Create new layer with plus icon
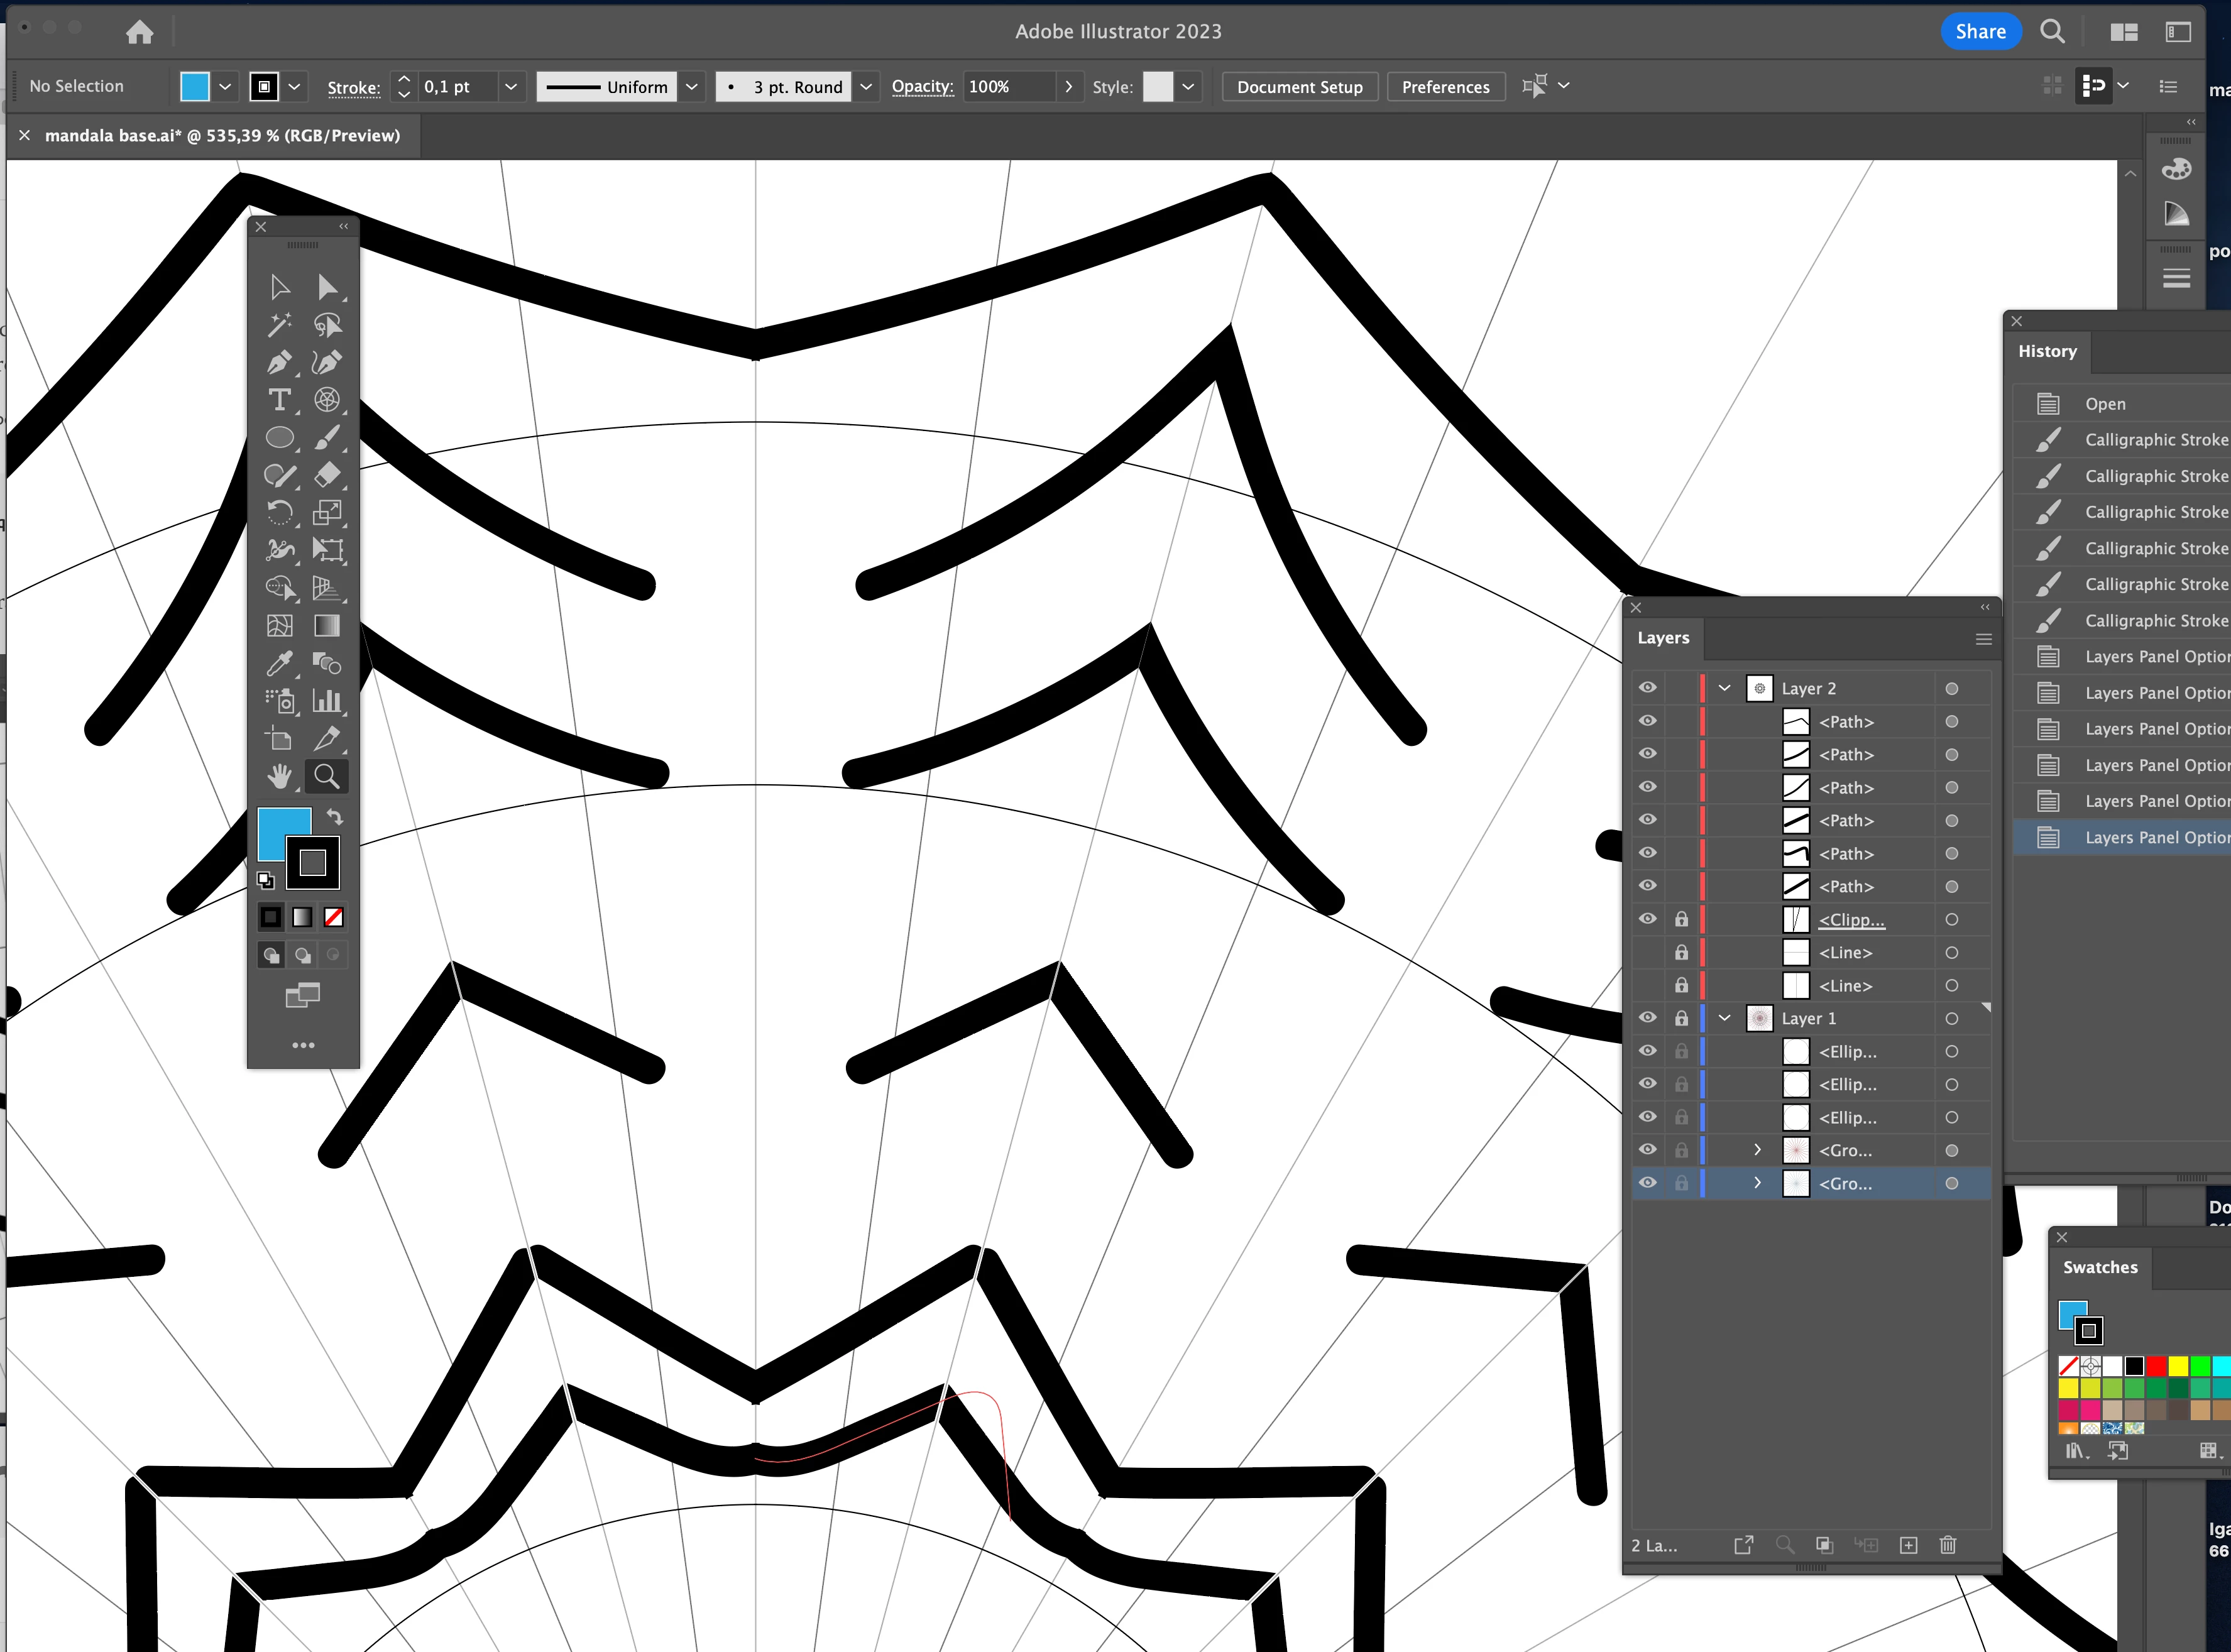This screenshot has height=1652, width=2231. 1908,1545
